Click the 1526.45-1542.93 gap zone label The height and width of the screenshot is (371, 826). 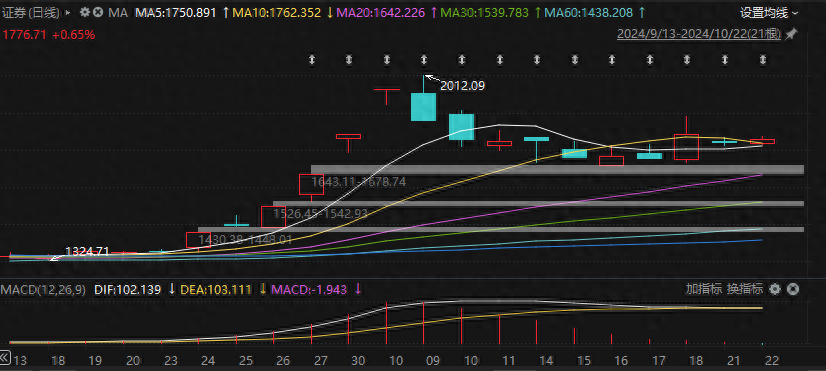[320, 214]
